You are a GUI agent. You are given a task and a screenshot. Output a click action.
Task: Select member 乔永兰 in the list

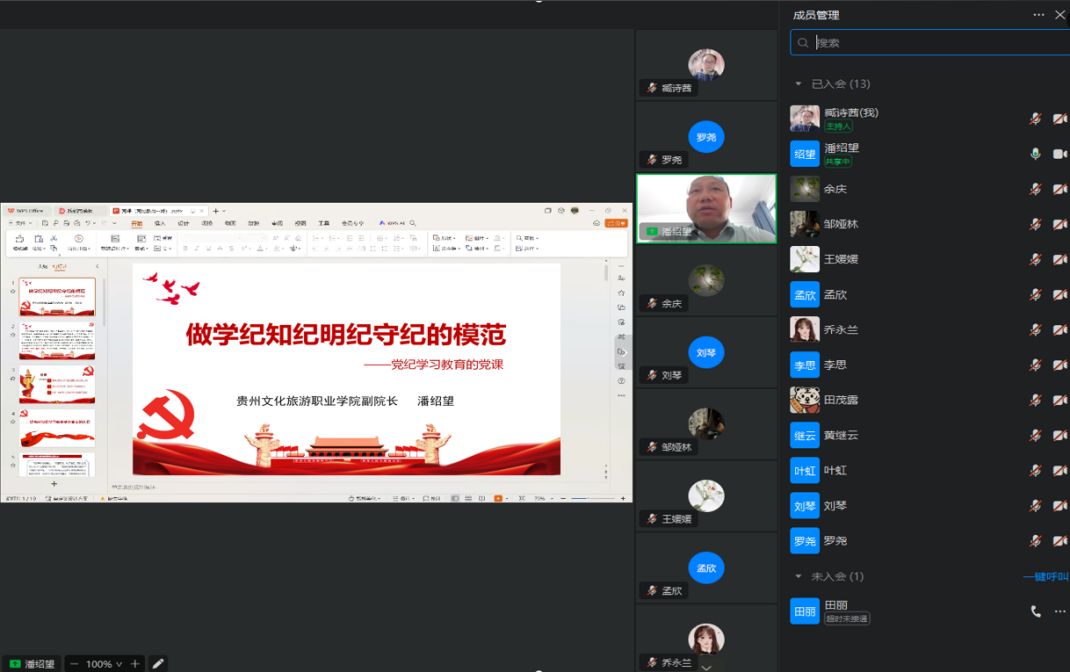tap(841, 330)
